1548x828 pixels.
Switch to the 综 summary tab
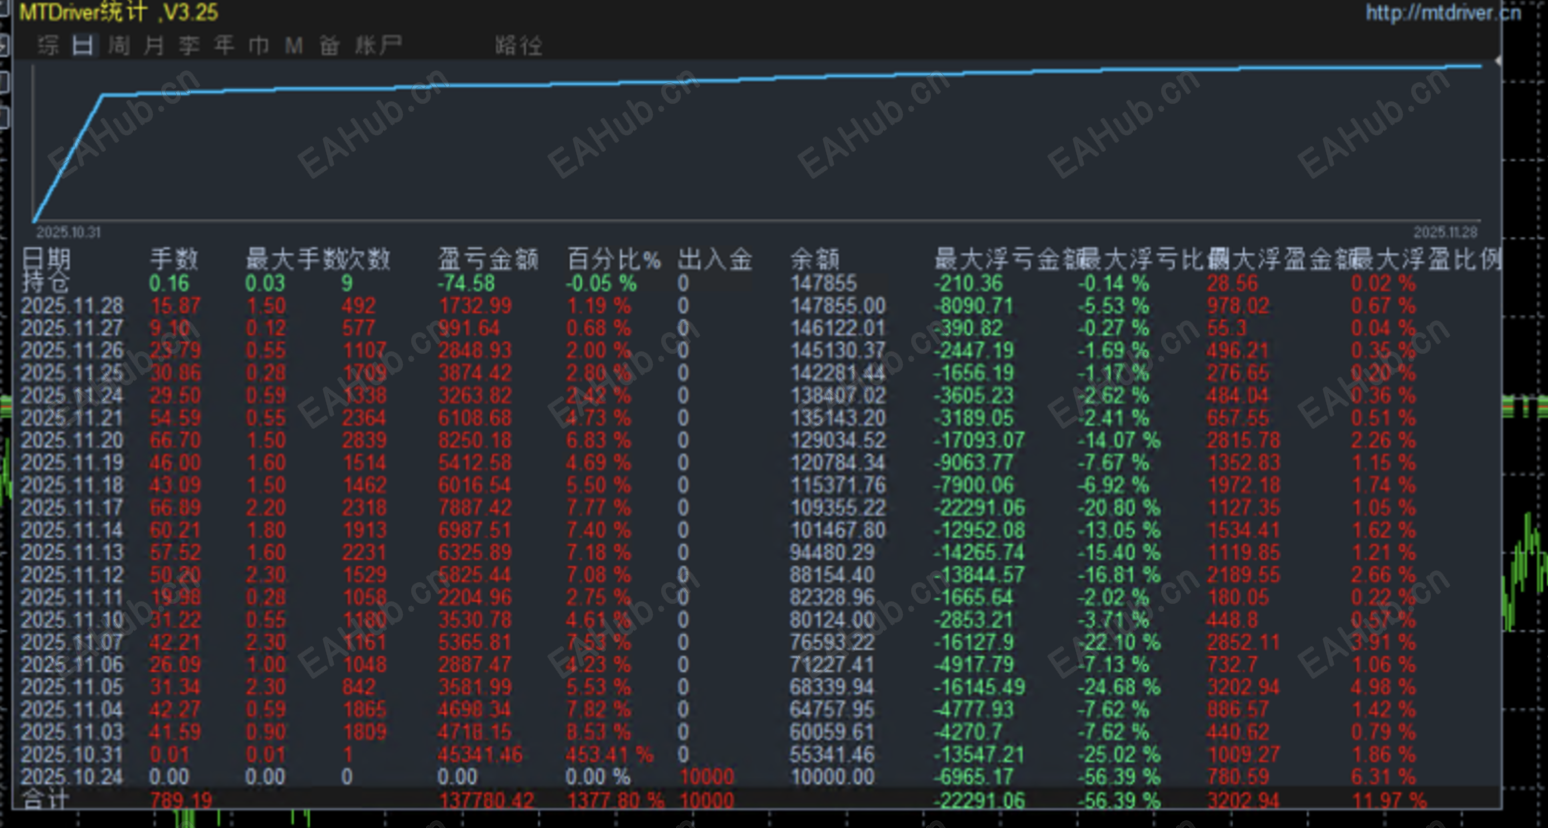tap(48, 46)
